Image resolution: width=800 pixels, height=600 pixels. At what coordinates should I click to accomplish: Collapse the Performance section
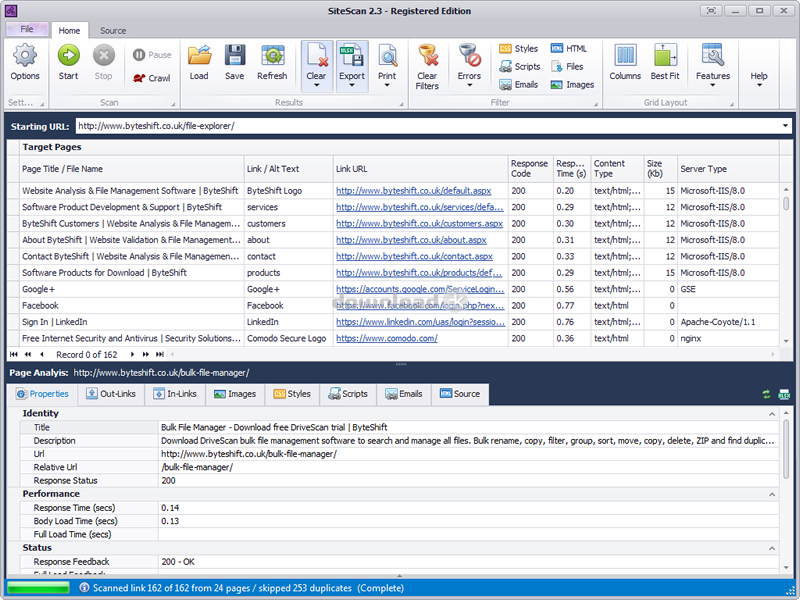(x=772, y=494)
